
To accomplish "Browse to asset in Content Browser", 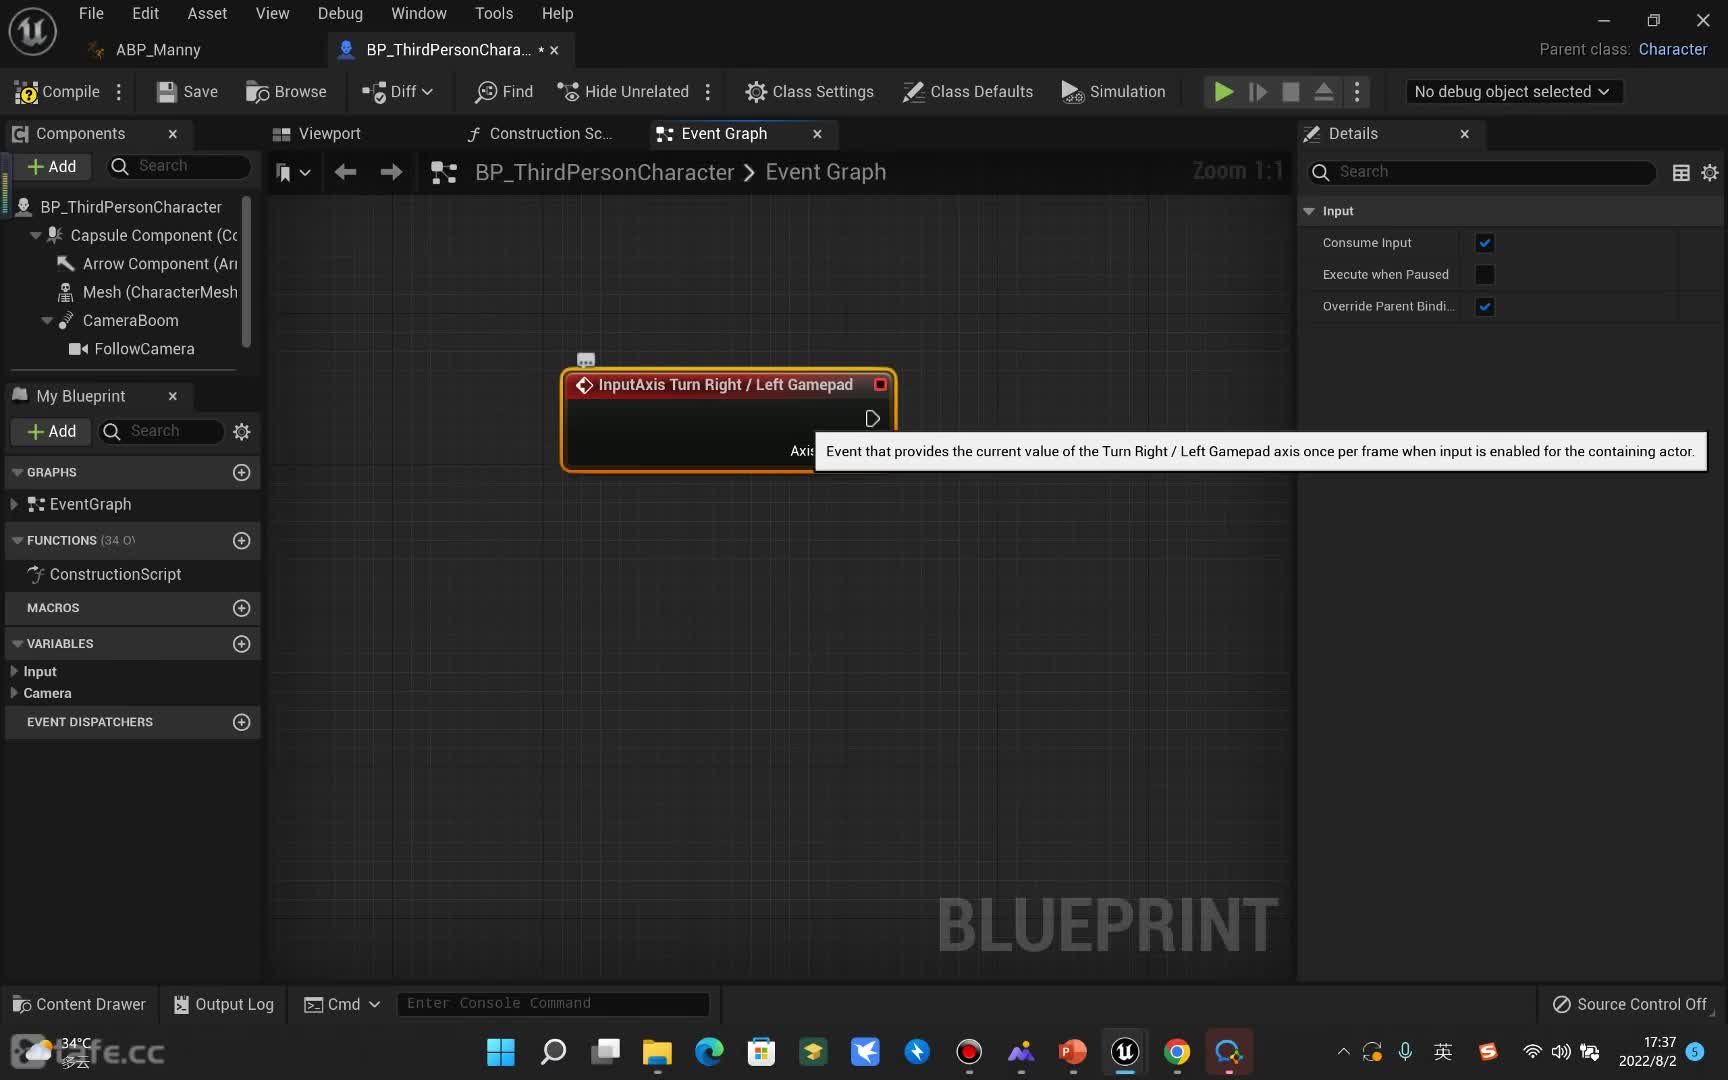I will point(286,92).
